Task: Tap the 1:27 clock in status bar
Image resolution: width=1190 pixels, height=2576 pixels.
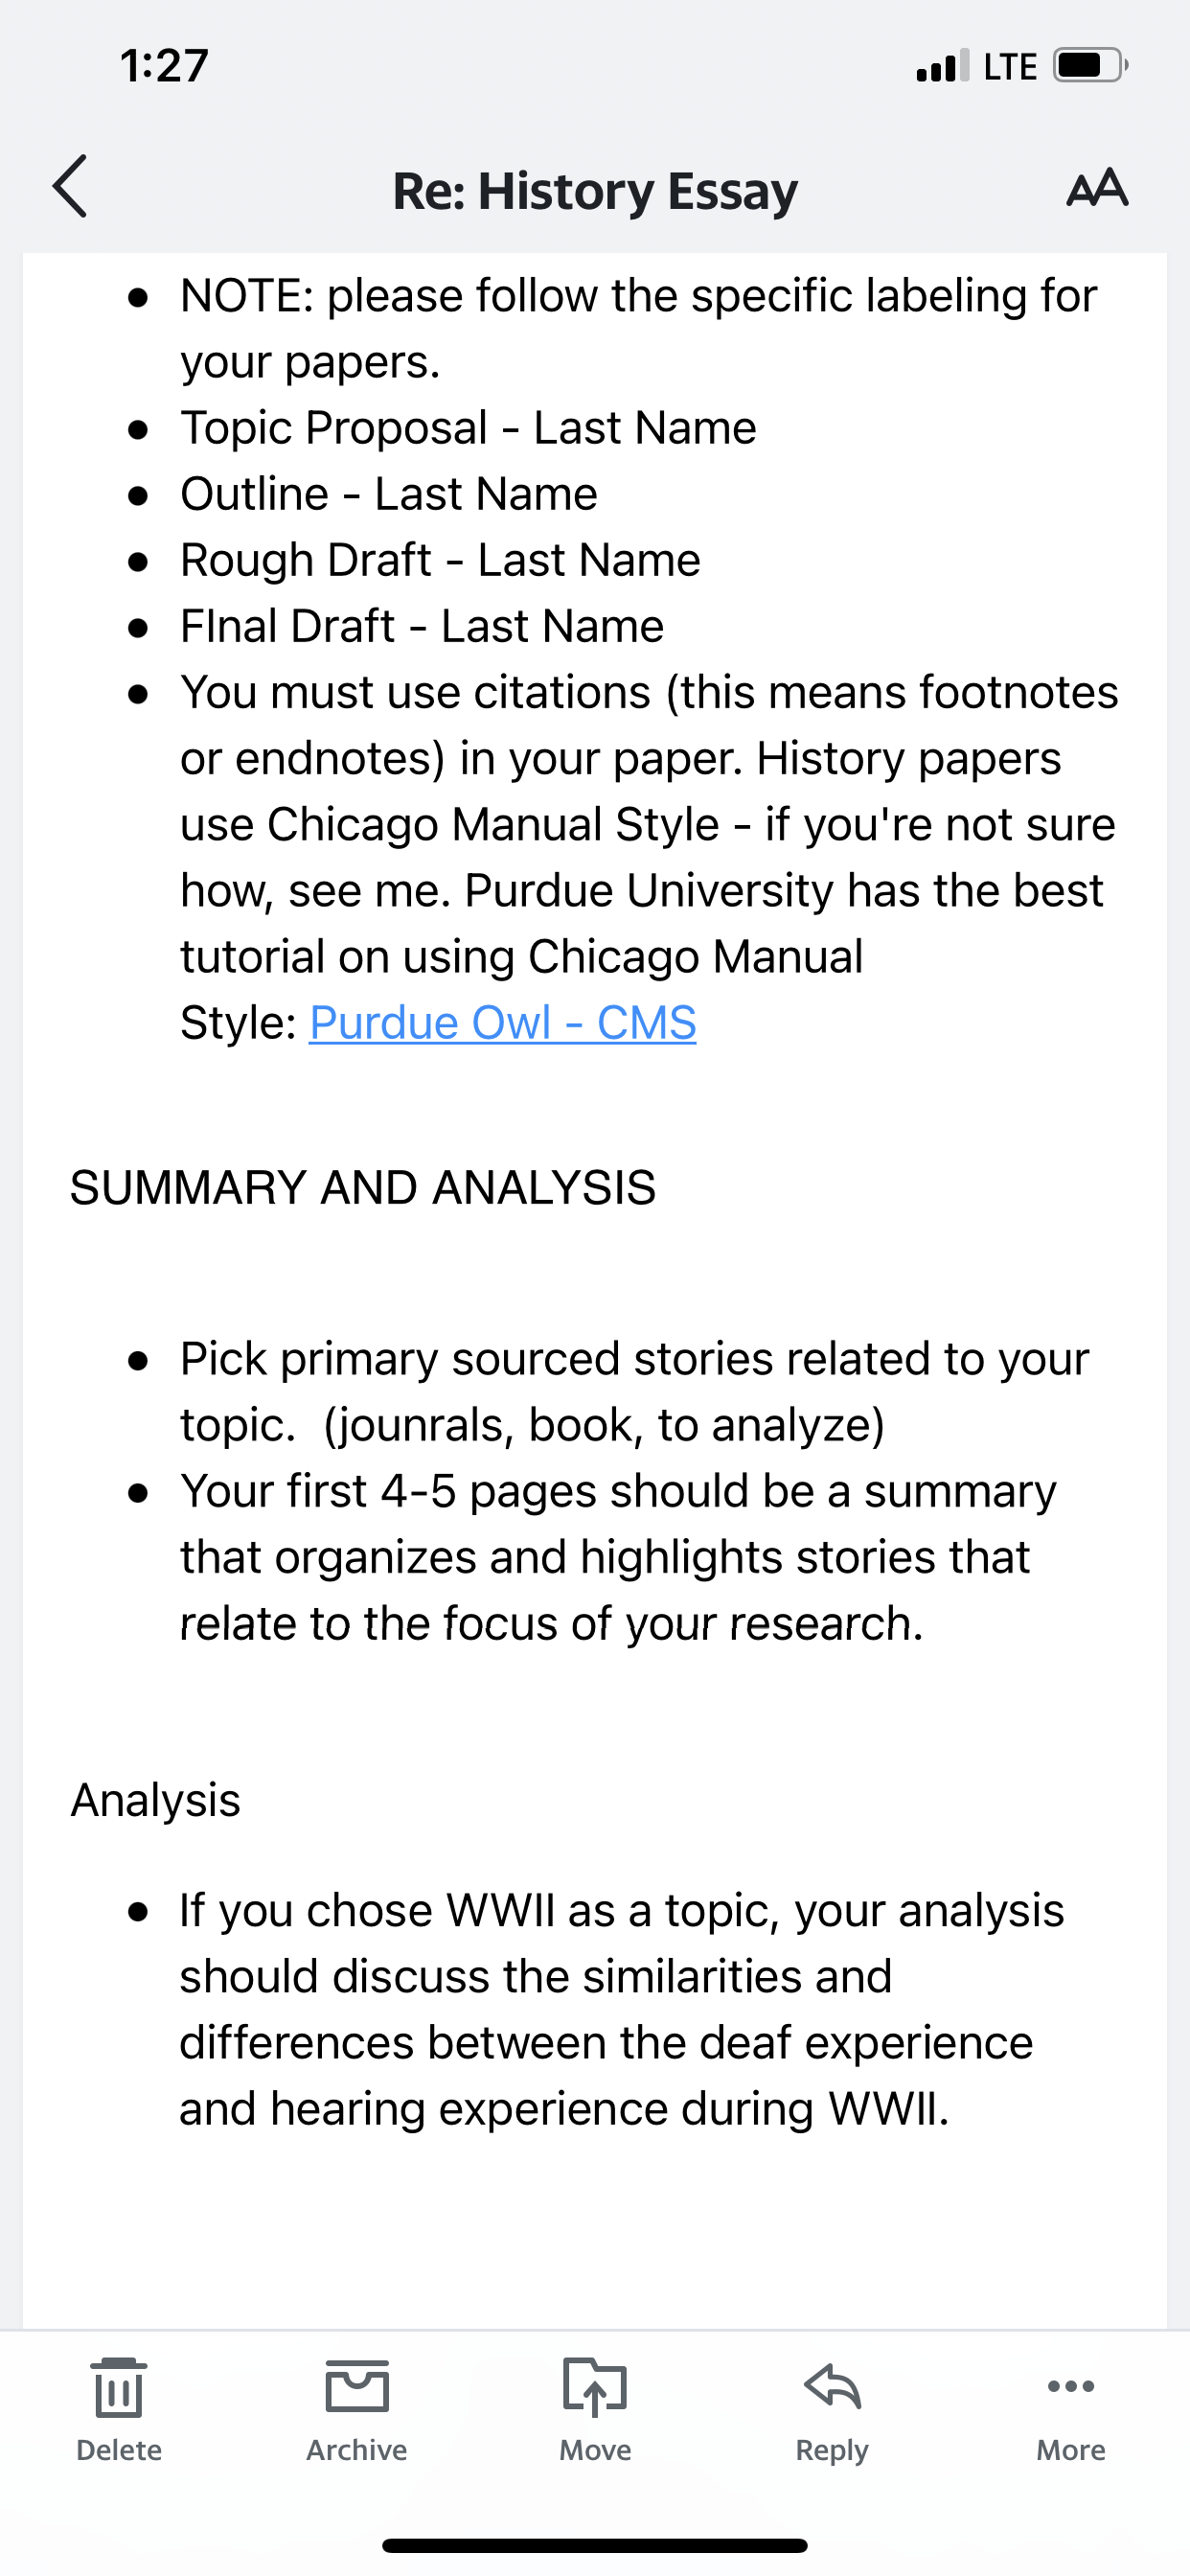Action: (164, 66)
